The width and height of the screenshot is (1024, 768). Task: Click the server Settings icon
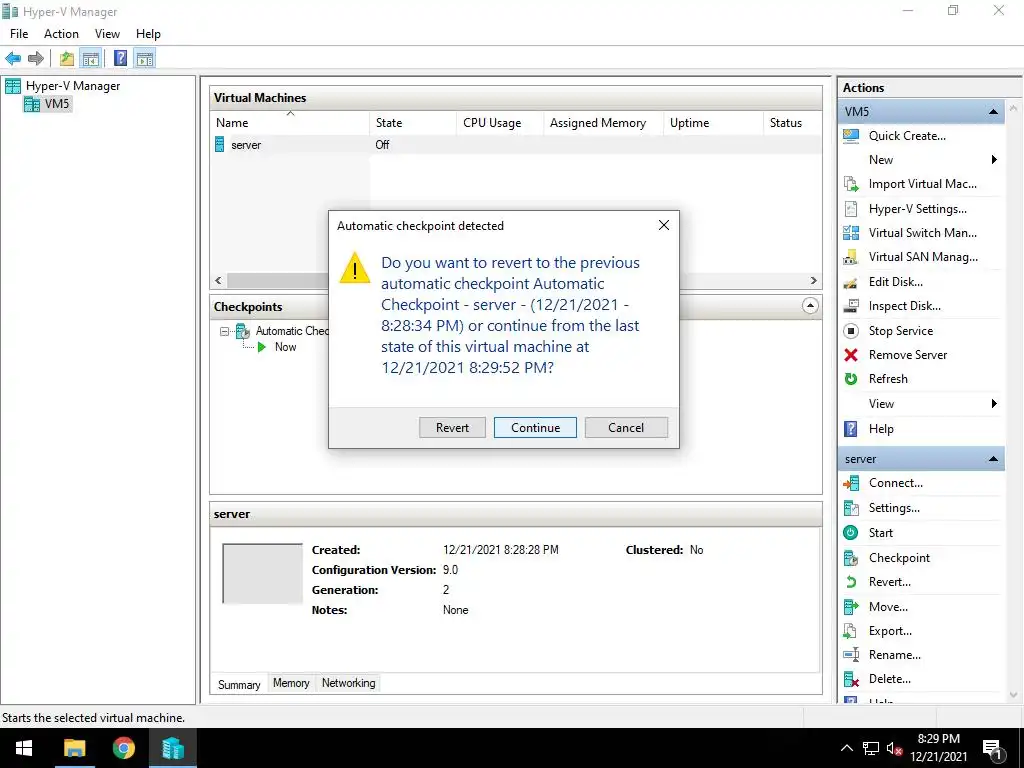pos(851,508)
